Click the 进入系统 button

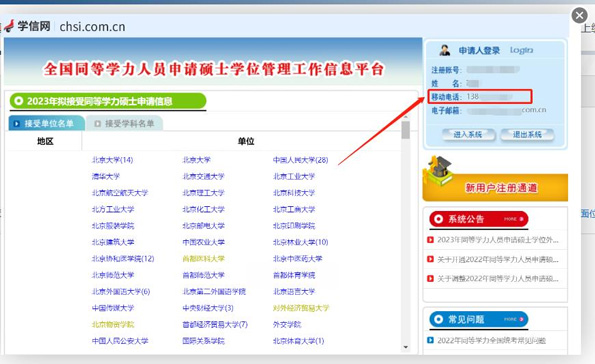pos(469,134)
